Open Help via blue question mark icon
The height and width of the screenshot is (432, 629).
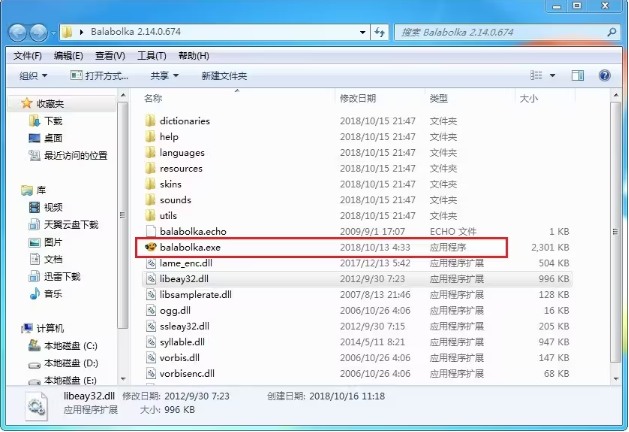coord(605,75)
